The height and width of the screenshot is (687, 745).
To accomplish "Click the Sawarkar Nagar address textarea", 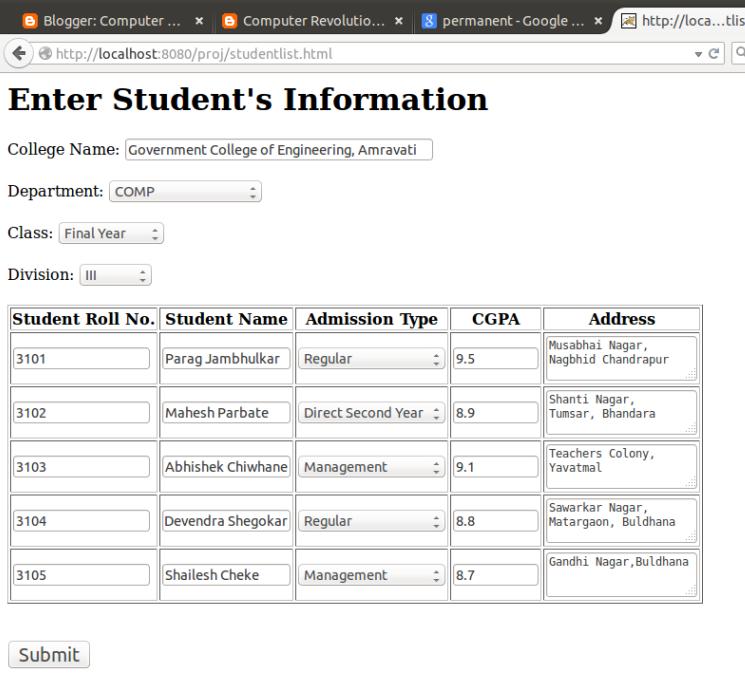I will coord(621,521).
